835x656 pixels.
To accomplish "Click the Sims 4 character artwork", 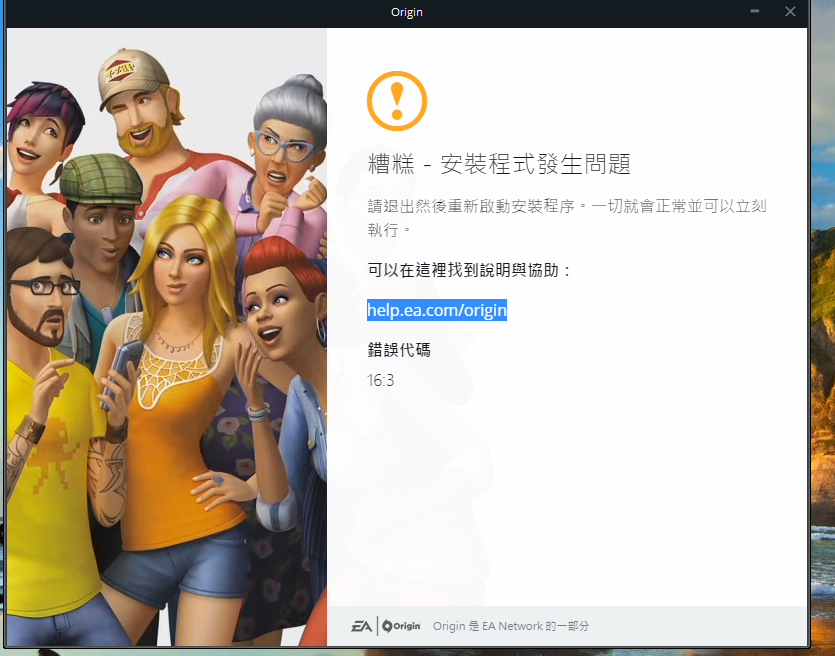I will coord(167,337).
